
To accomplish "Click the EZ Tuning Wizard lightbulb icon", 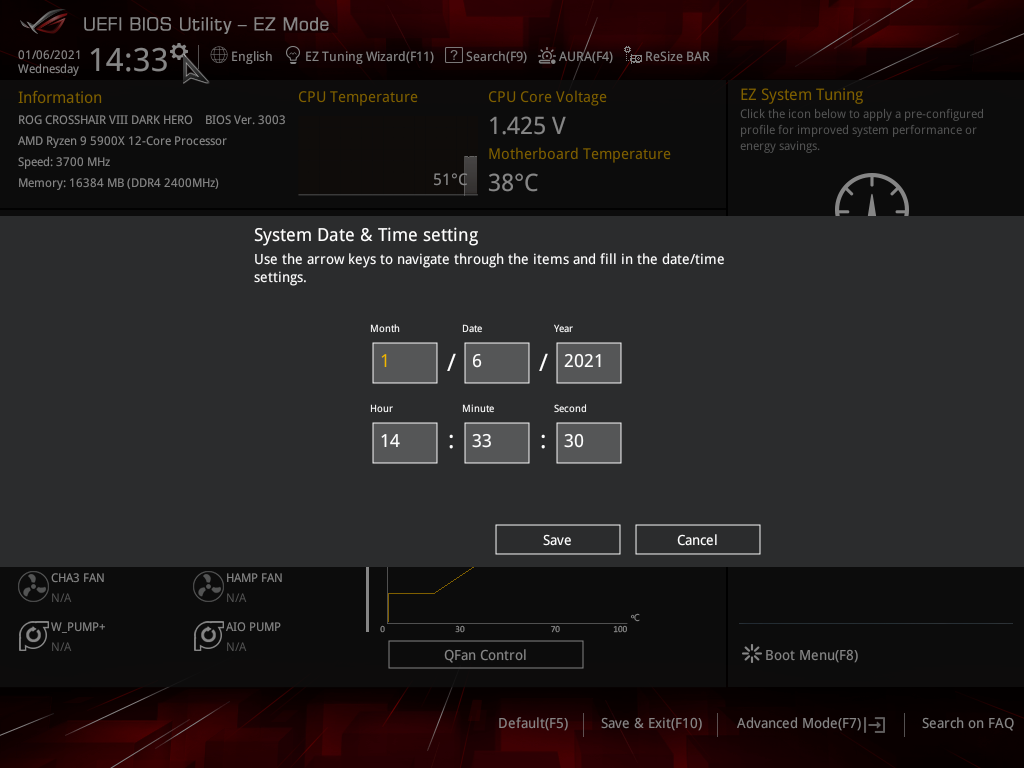I will (293, 56).
